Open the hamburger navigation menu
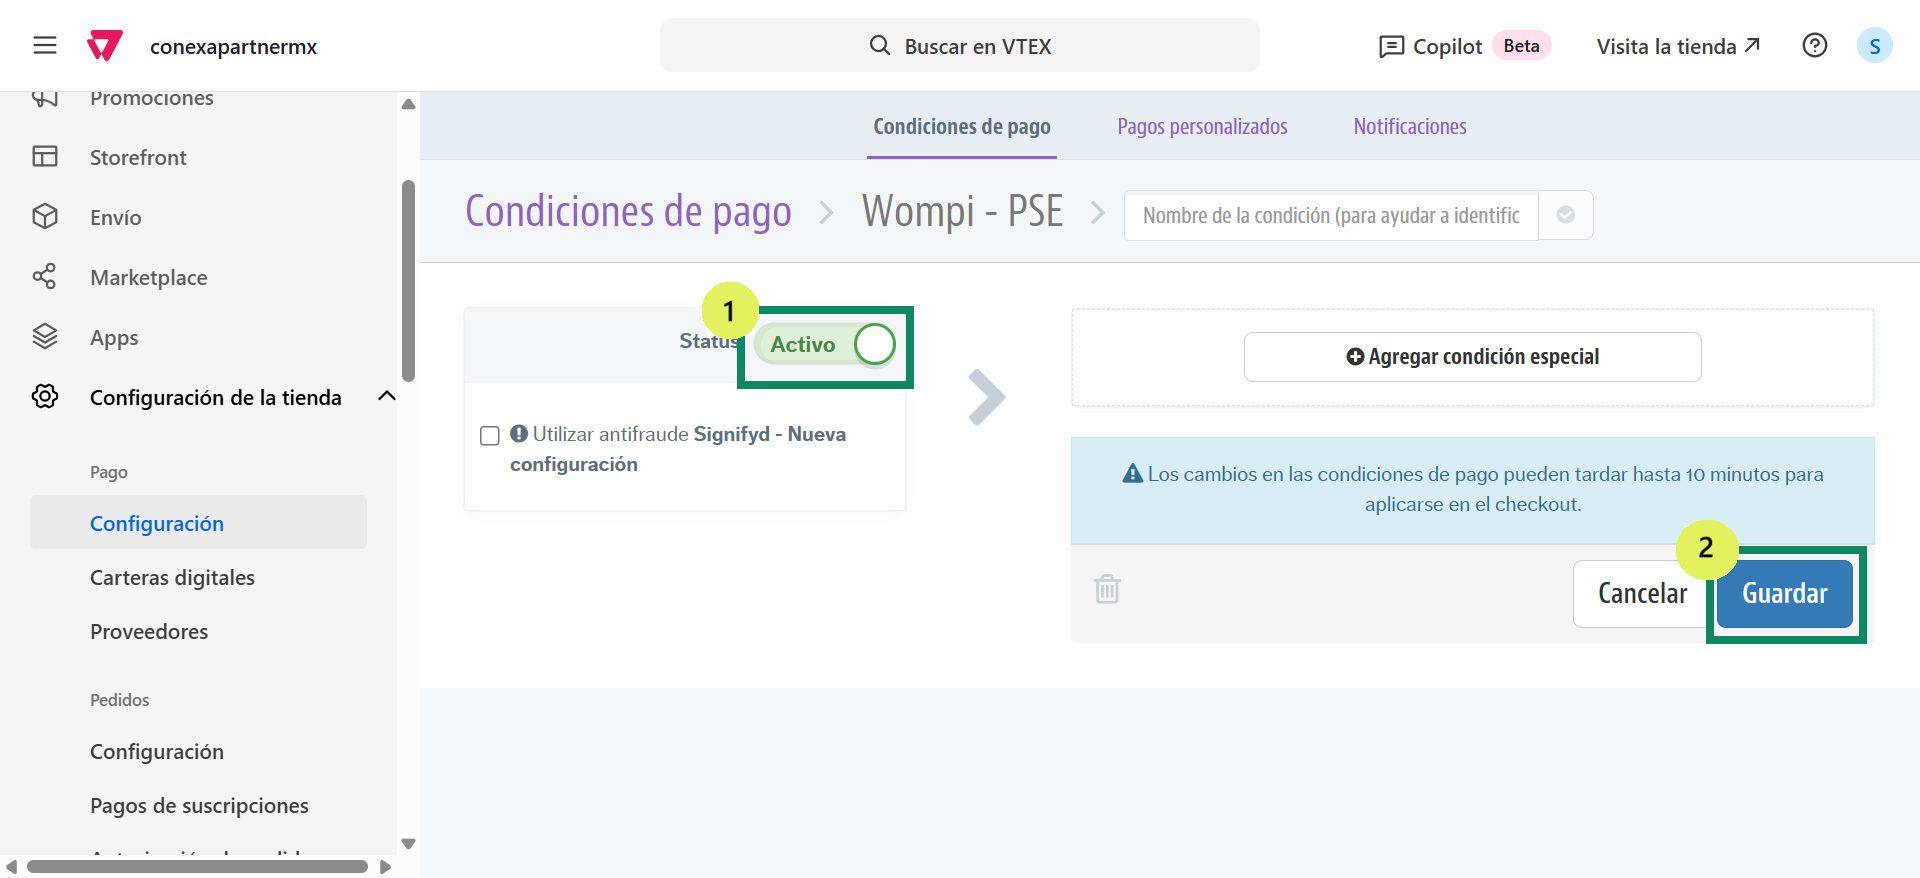This screenshot has height=878, width=1920. coord(45,46)
